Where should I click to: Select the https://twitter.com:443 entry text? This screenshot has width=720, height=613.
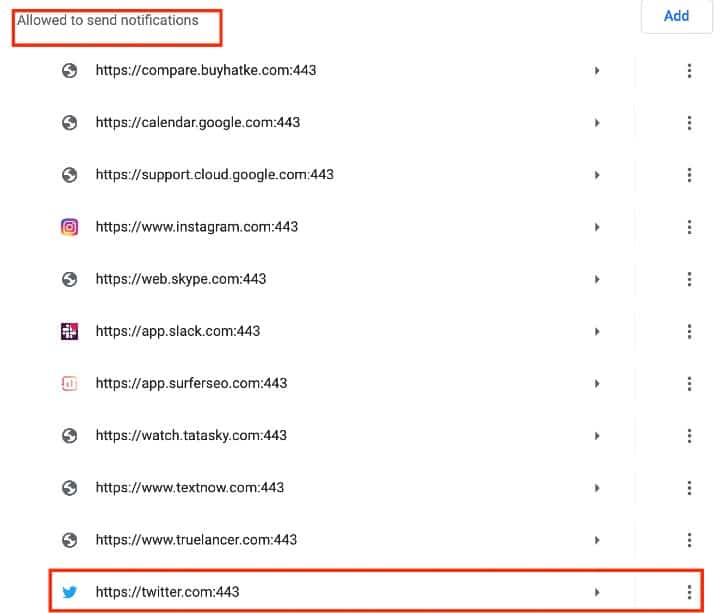[x=167, y=592]
